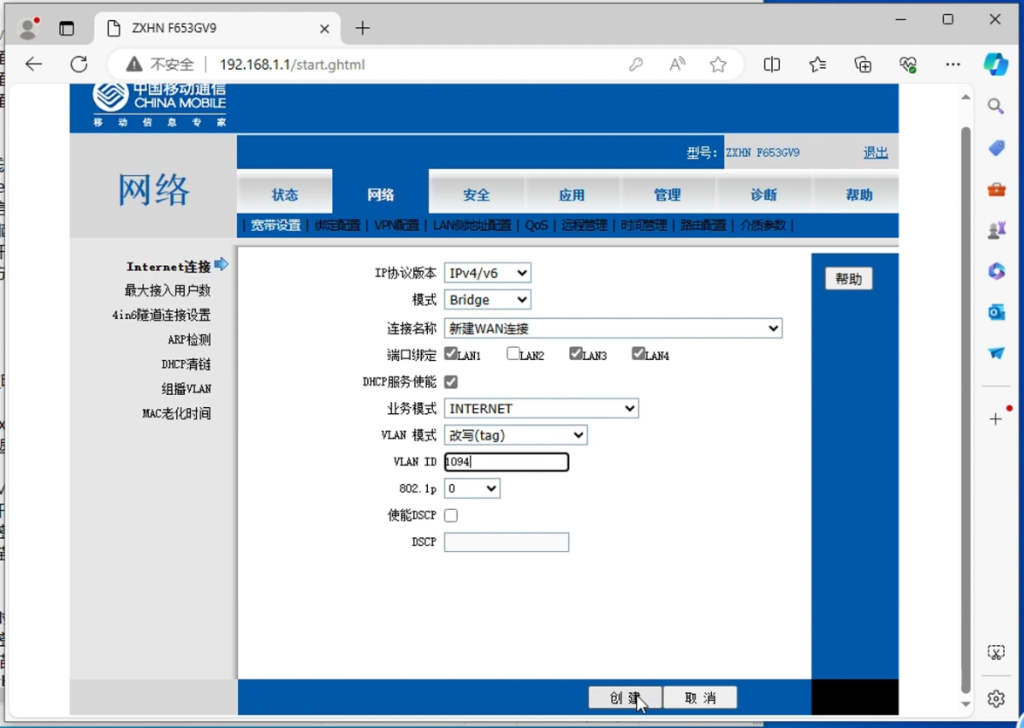Click the page vertical scrollbar
Image resolution: width=1024 pixels, height=728 pixels.
[x=965, y=400]
